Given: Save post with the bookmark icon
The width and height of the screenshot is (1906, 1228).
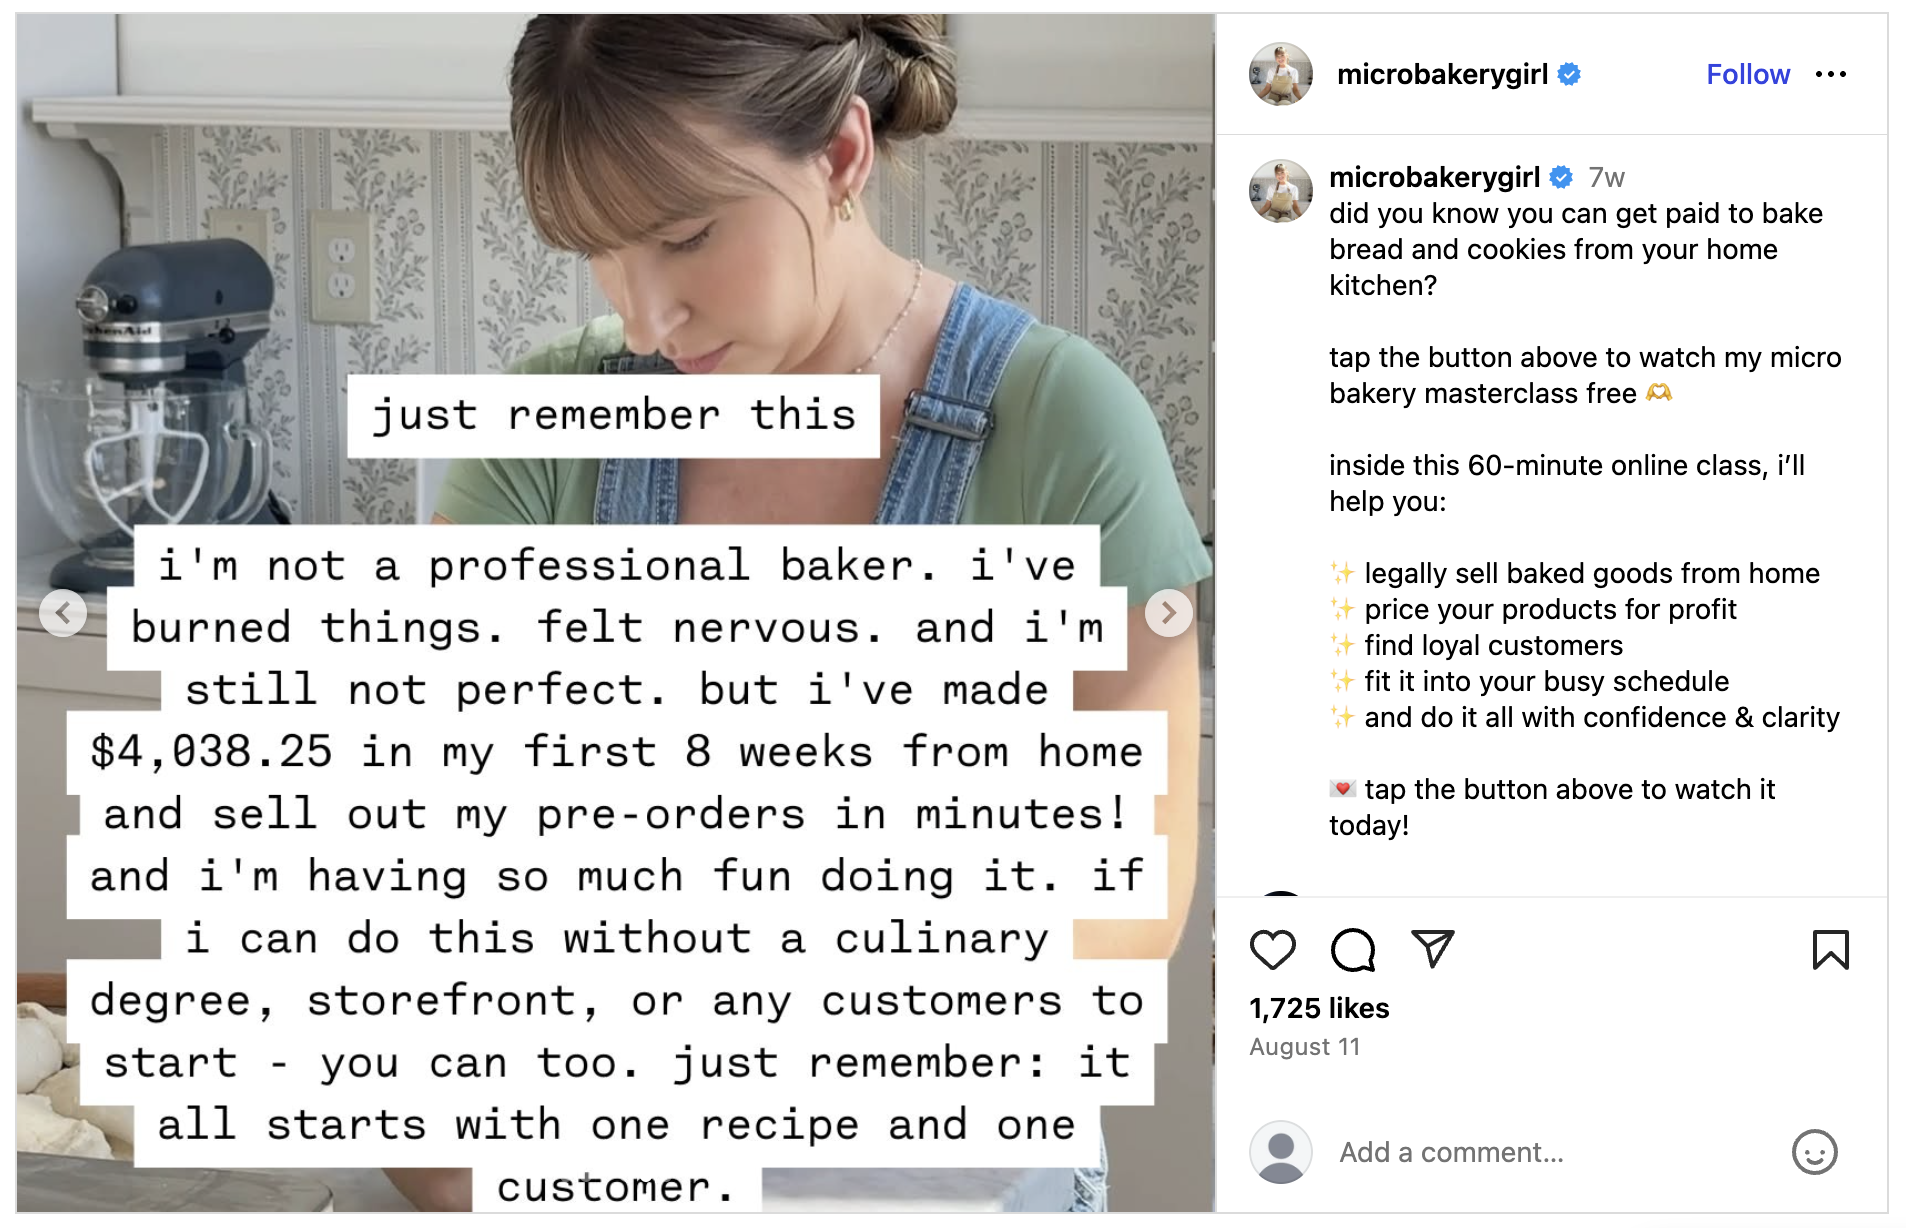Looking at the screenshot, I should pyautogui.click(x=1830, y=950).
